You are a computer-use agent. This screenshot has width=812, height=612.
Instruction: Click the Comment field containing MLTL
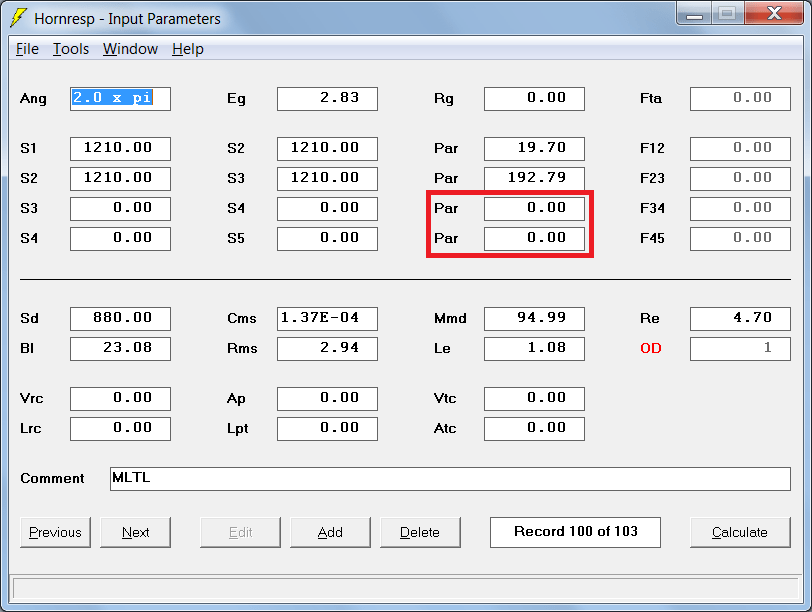(450, 478)
